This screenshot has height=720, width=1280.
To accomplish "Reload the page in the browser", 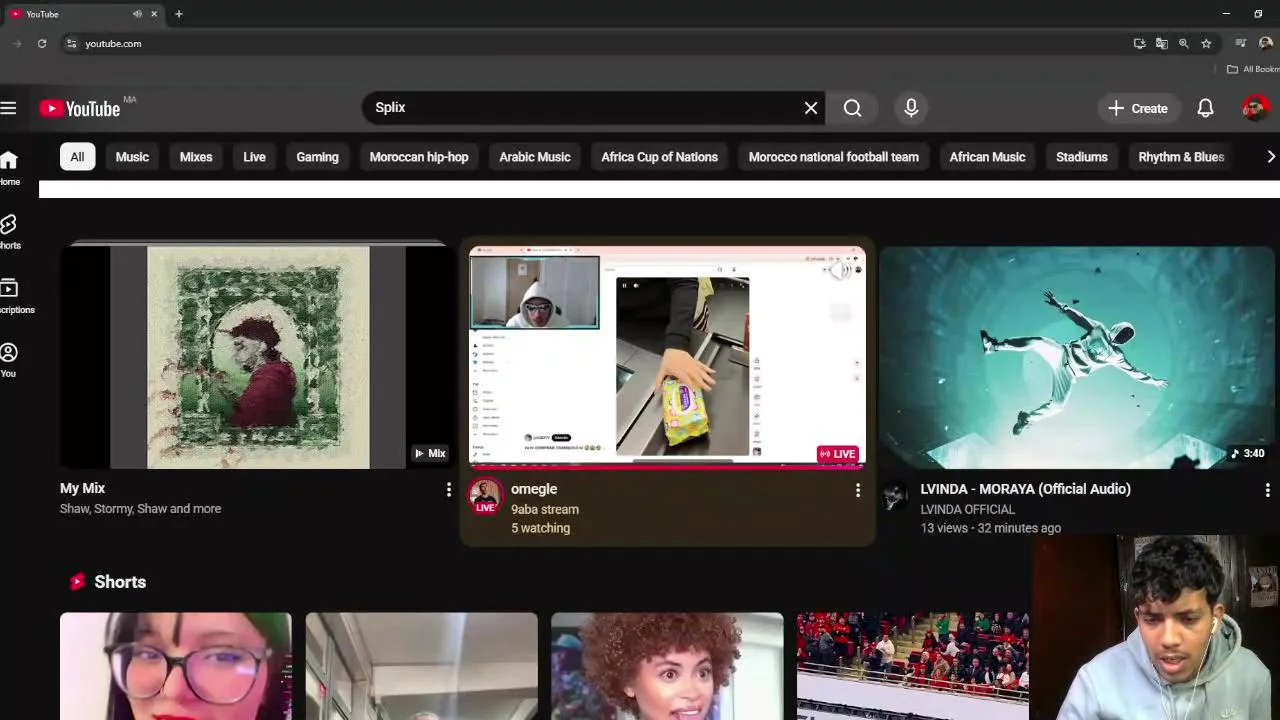I will pos(42,44).
